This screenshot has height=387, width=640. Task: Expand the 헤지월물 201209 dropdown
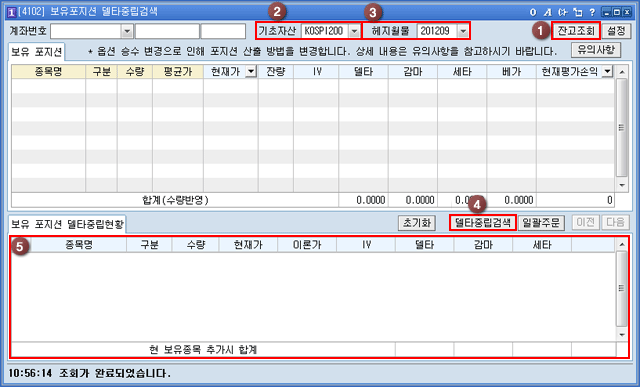point(462,31)
